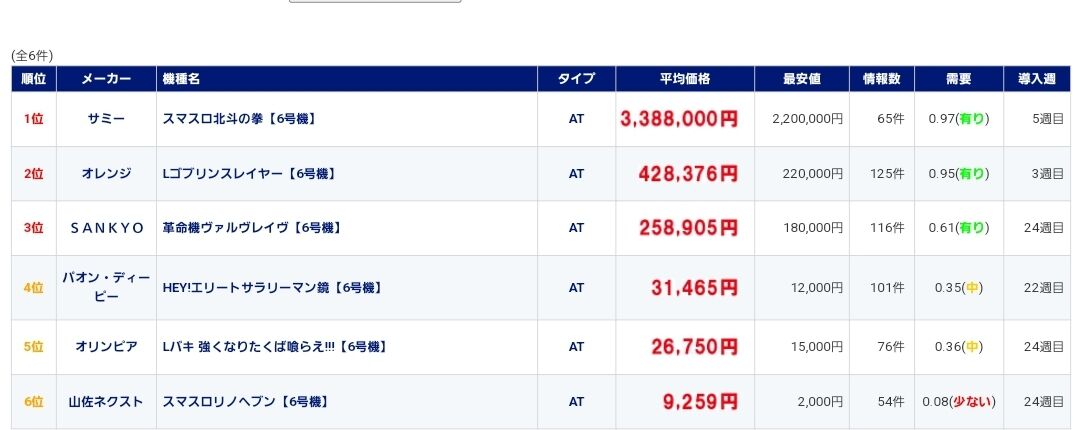The height and width of the screenshot is (430, 1080).
Task: Click the 3,388,000円 average price
Action: (x=679, y=119)
